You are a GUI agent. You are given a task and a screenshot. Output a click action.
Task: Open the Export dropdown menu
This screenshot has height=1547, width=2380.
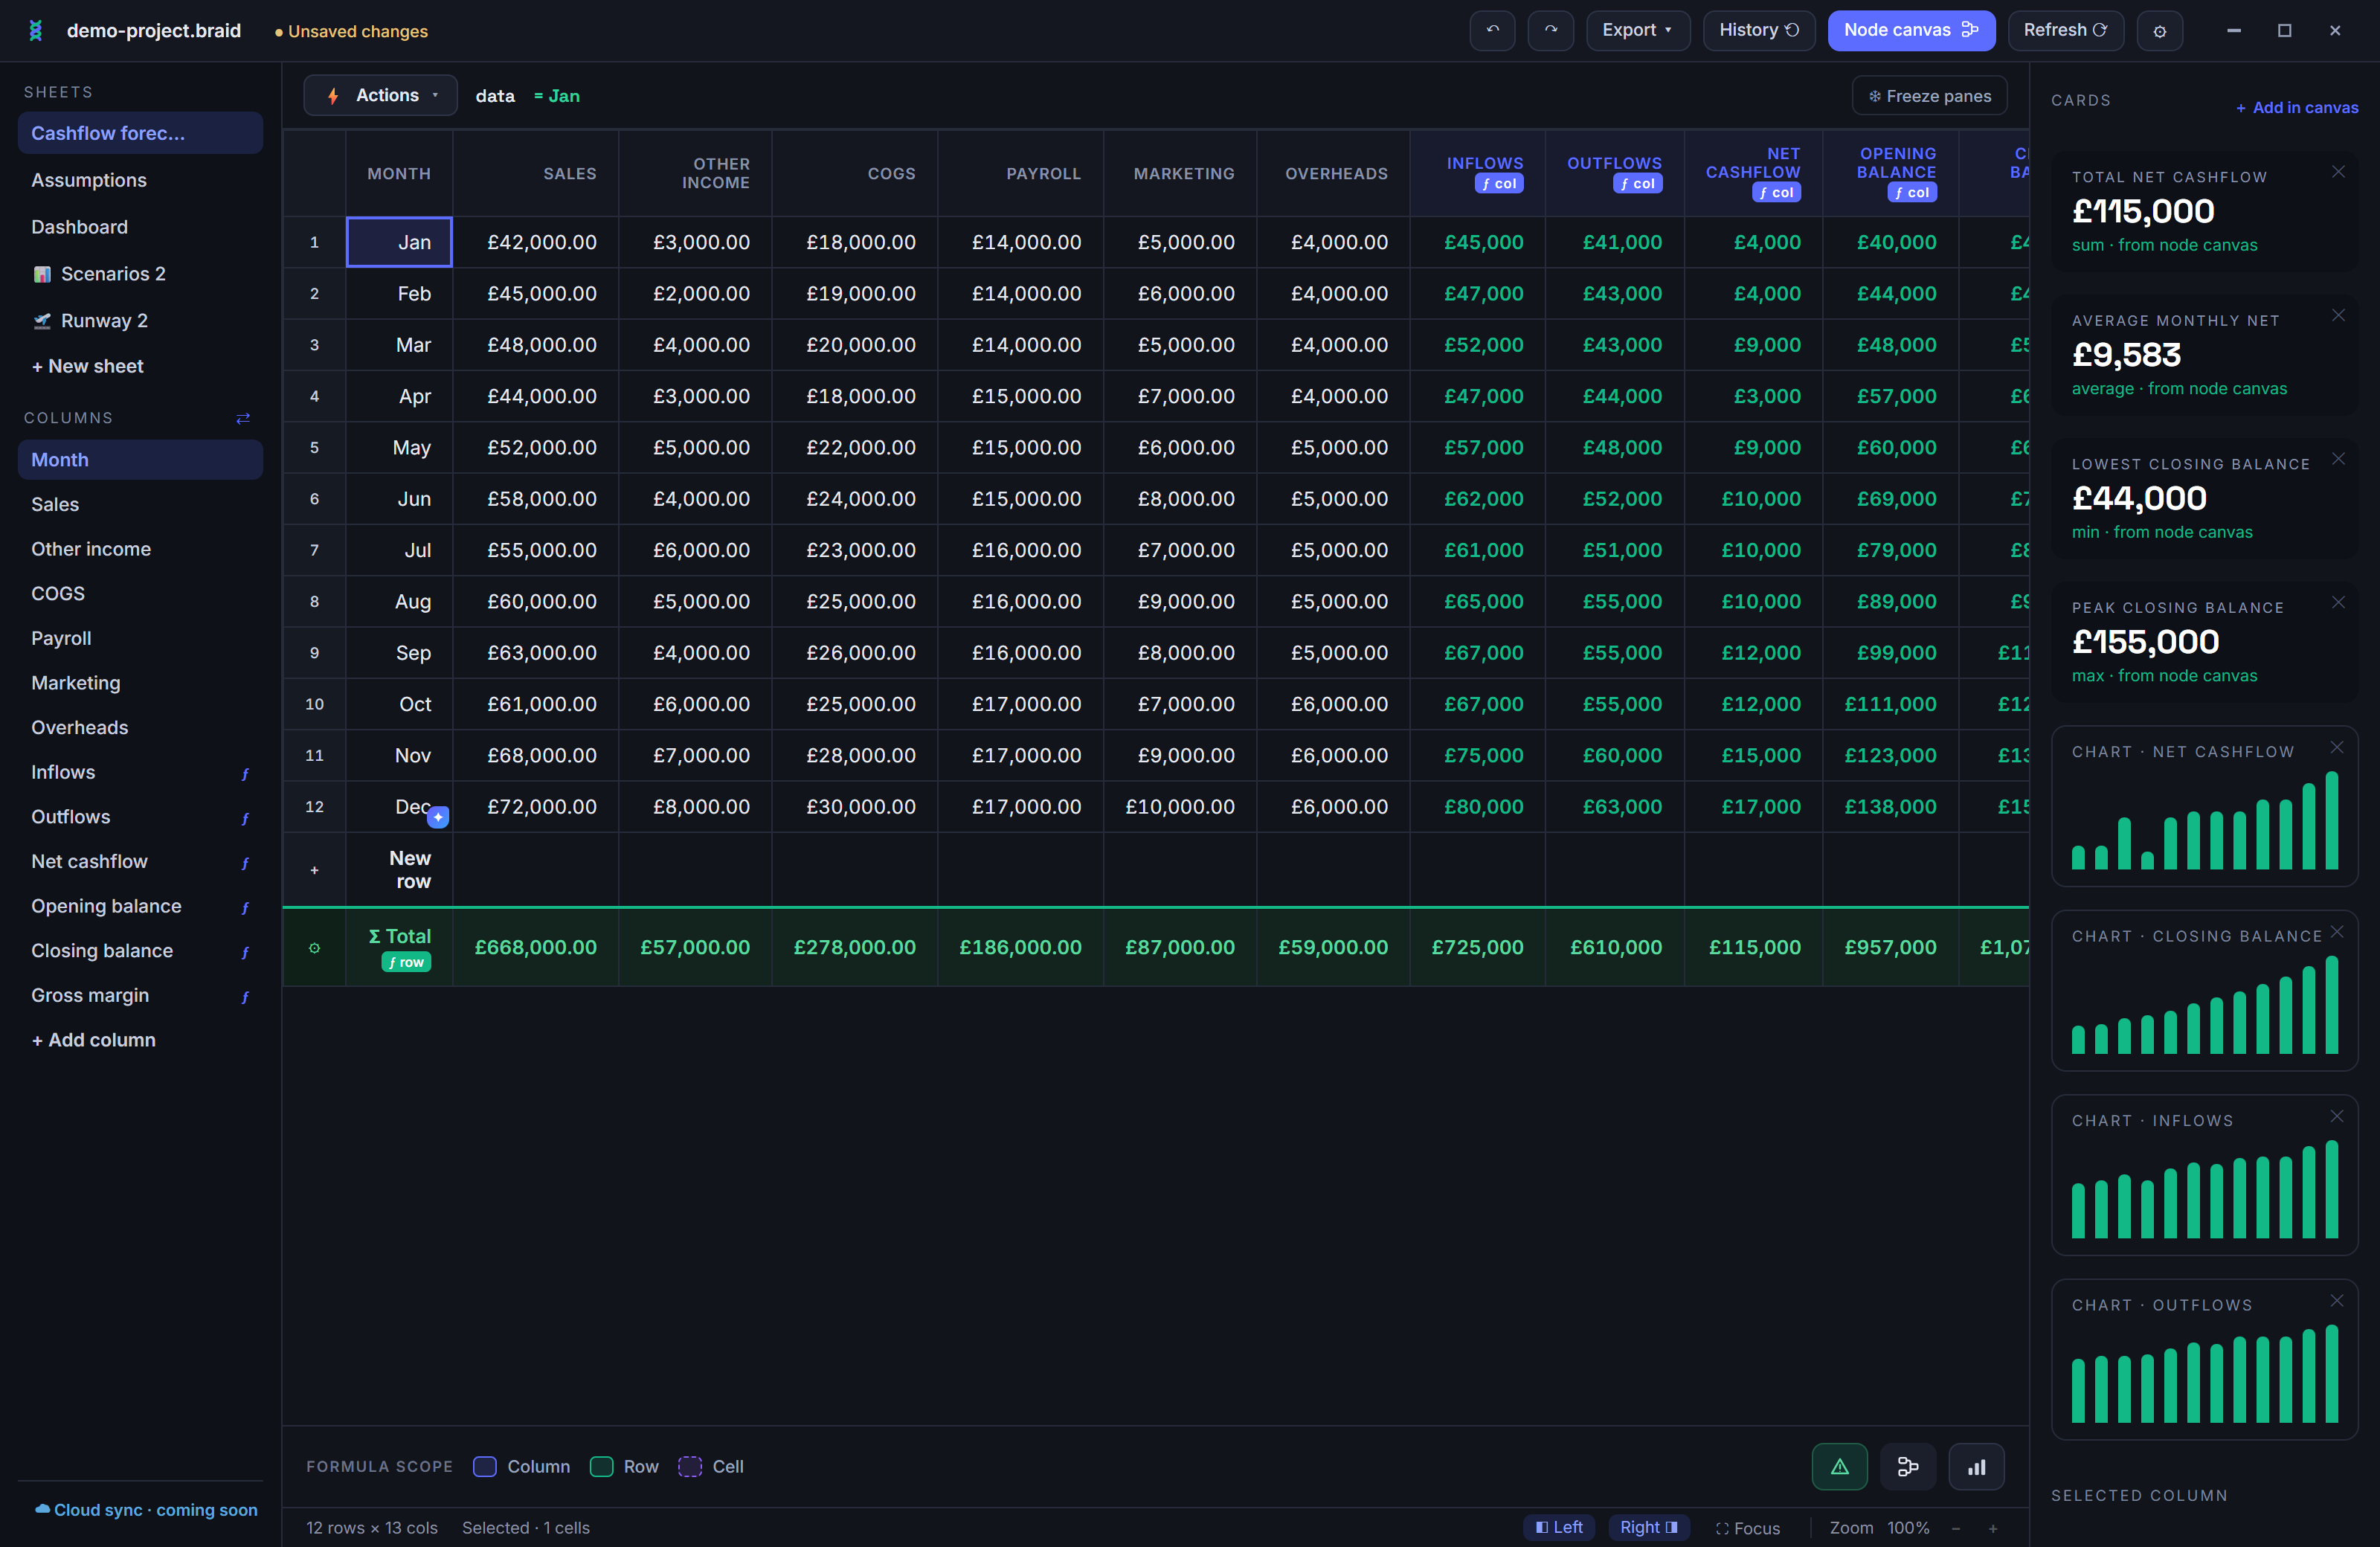pos(1637,30)
